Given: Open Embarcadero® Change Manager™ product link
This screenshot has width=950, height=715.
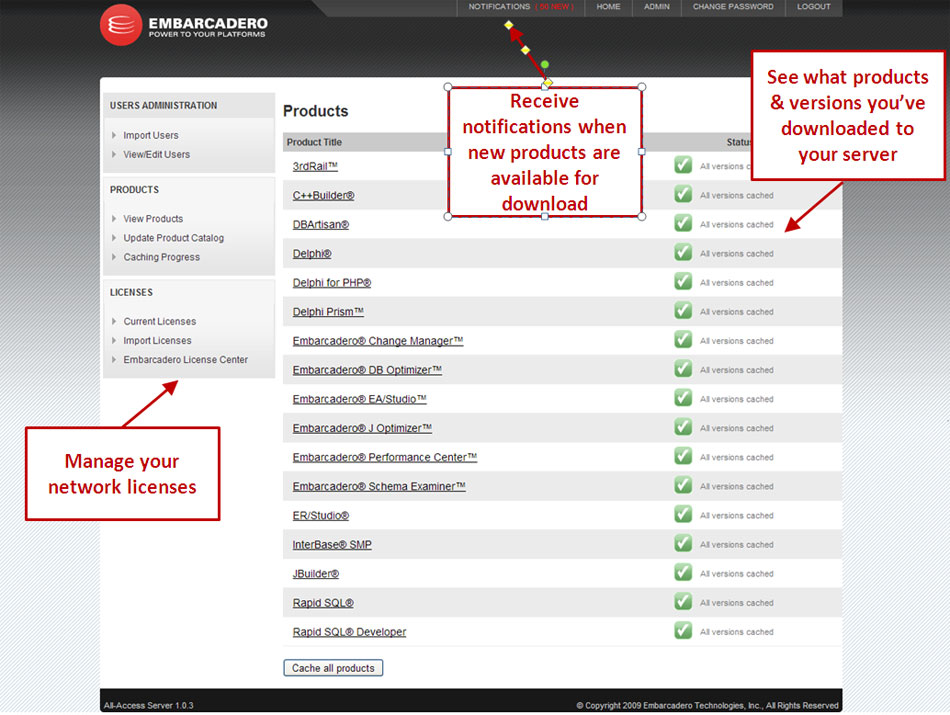Looking at the screenshot, I should (378, 341).
